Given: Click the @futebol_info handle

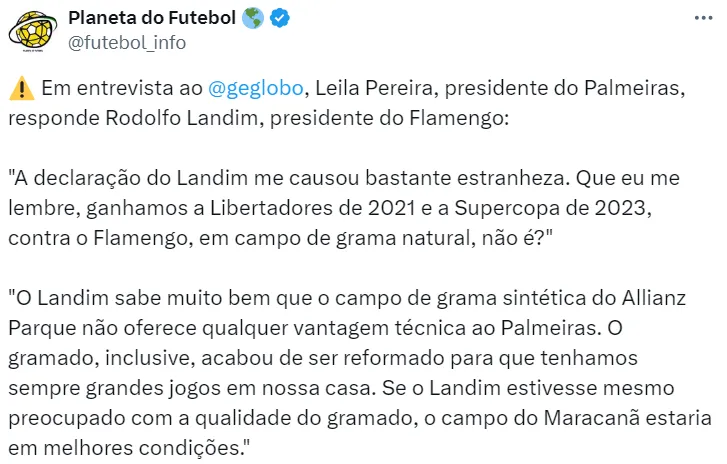Looking at the screenshot, I should [126, 42].
